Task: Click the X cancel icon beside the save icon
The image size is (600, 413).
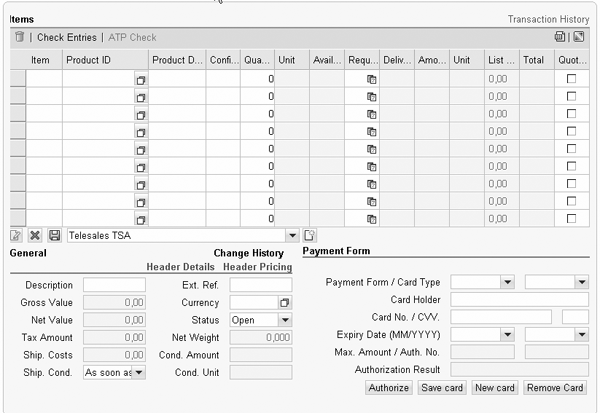Action: point(34,236)
